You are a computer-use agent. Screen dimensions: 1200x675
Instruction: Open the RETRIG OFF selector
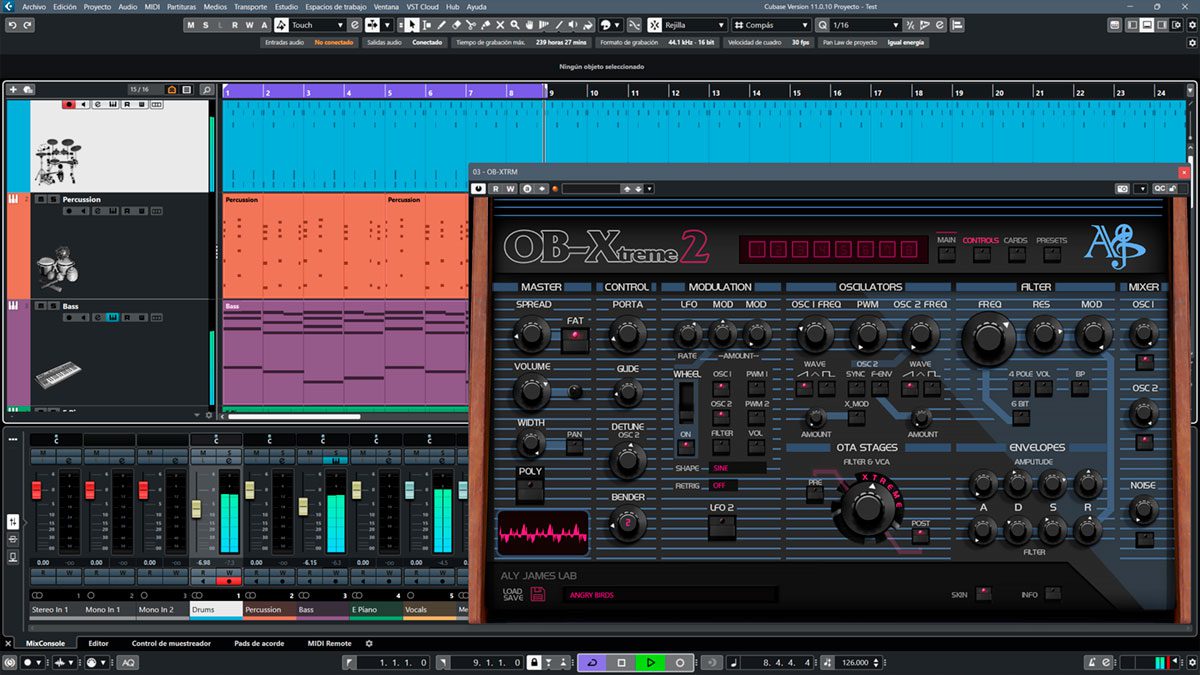[724, 485]
